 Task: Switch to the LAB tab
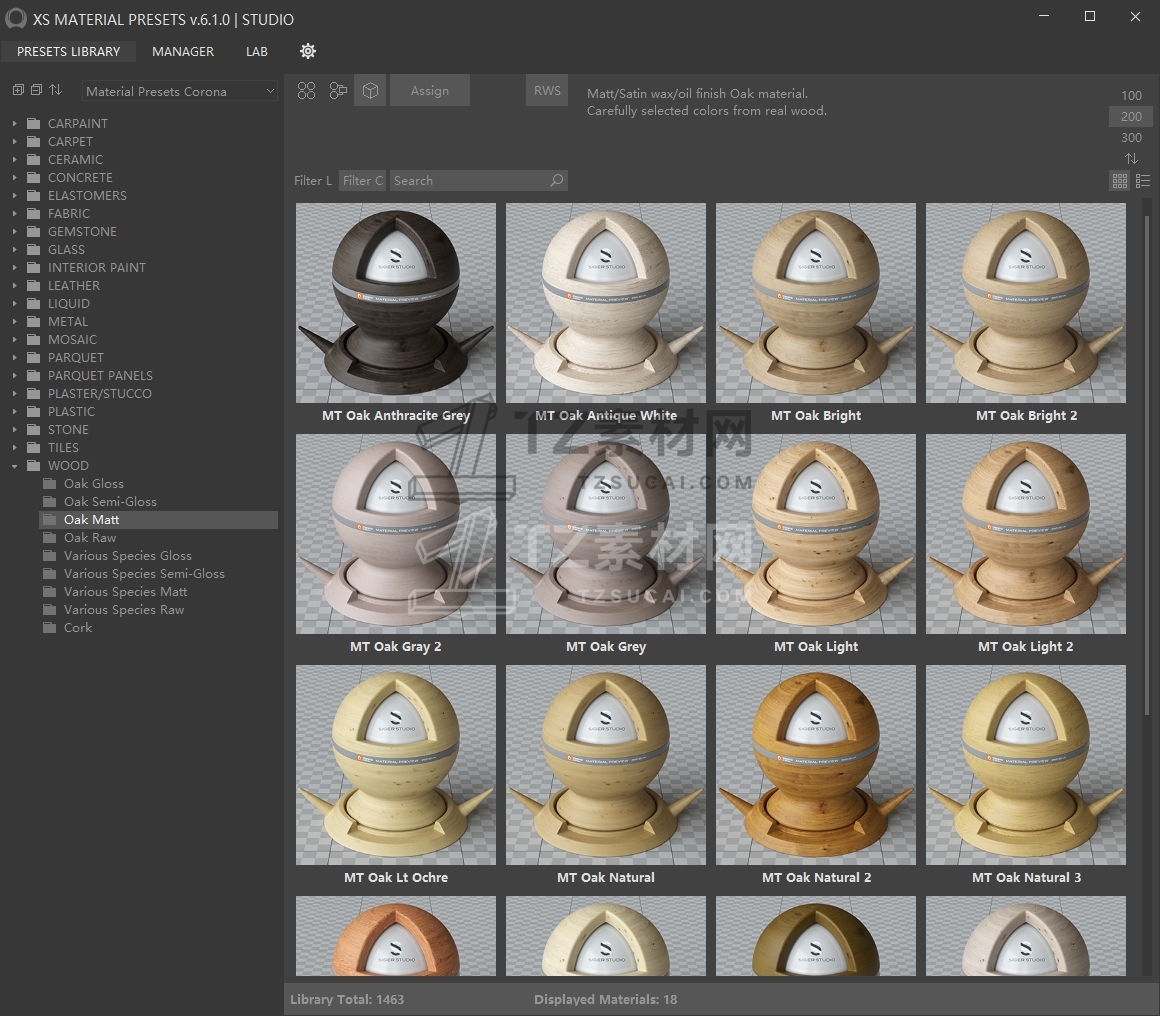[257, 51]
